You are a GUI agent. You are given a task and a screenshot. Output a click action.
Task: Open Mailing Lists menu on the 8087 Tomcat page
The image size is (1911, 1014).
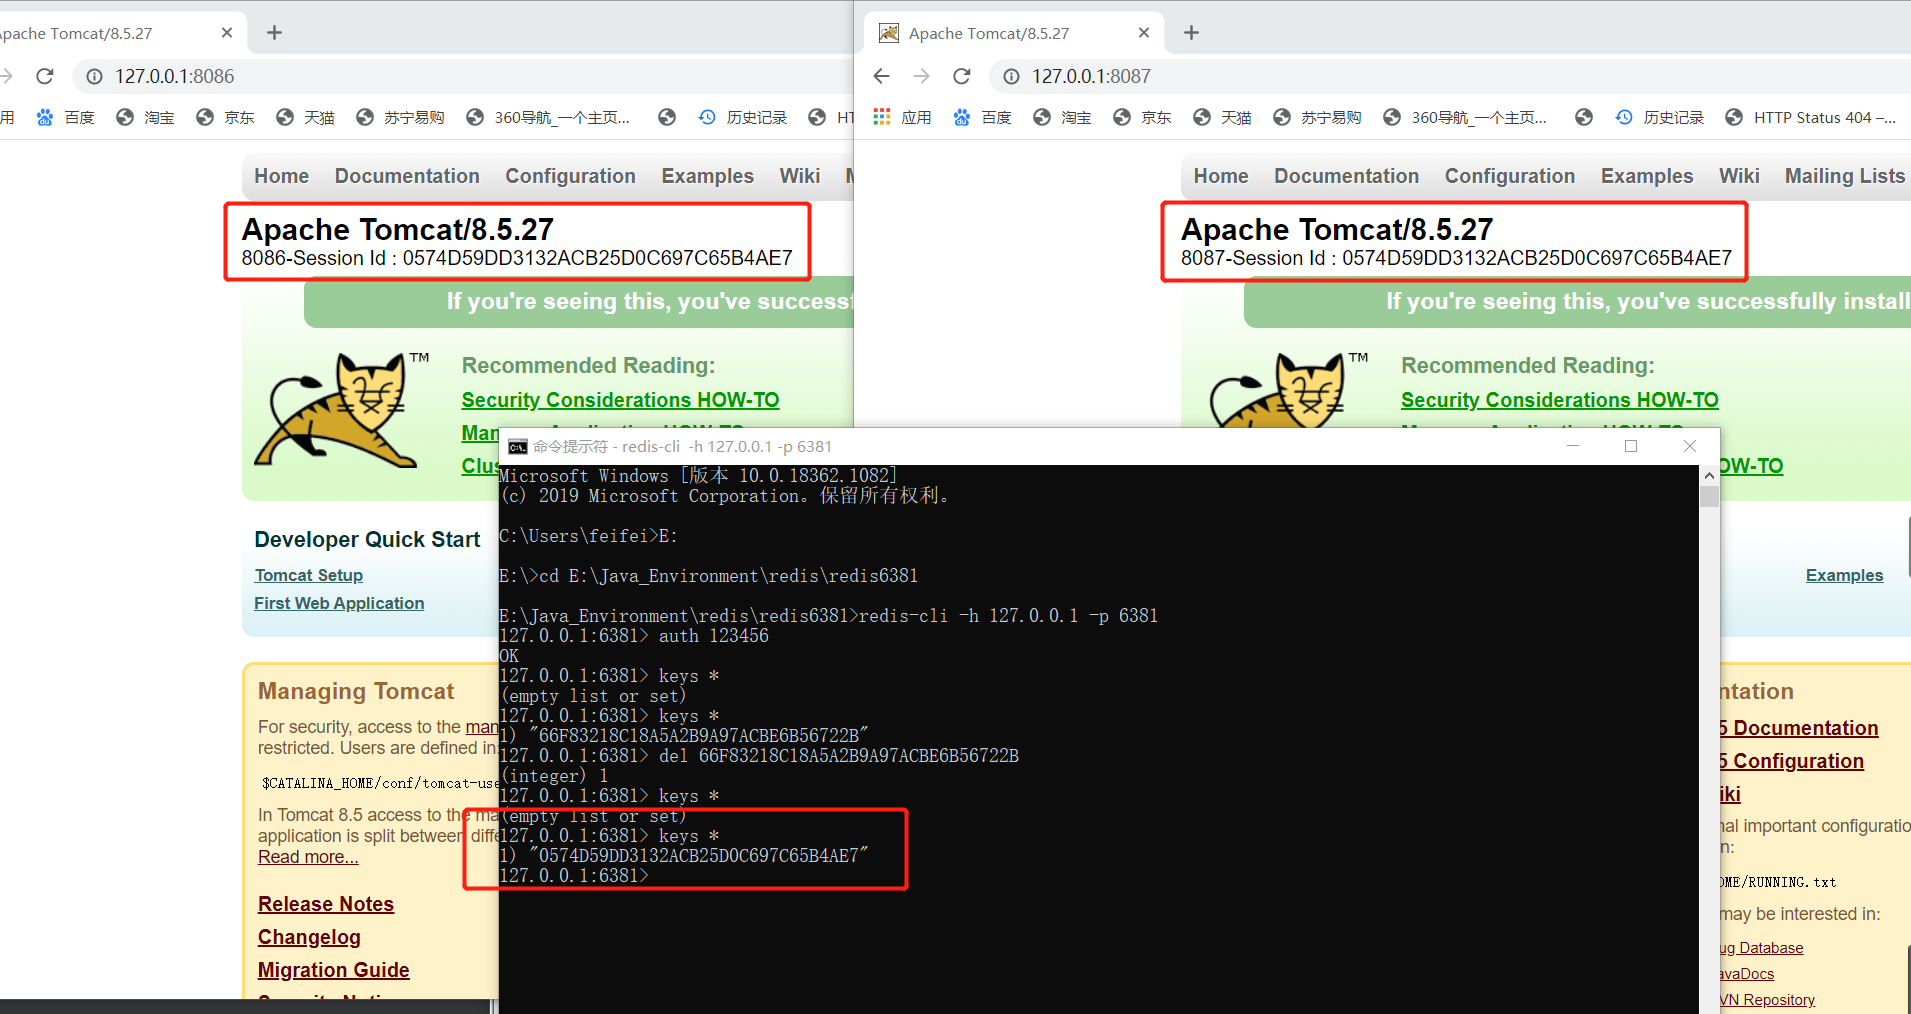[x=1845, y=176]
